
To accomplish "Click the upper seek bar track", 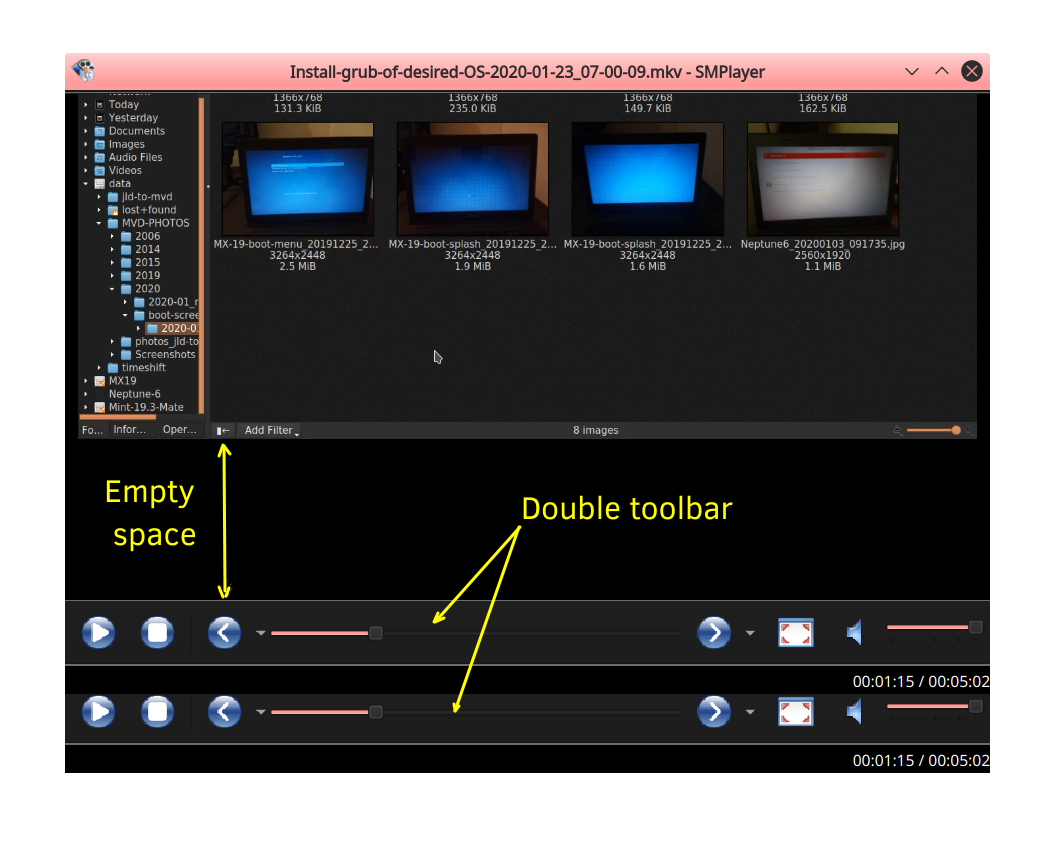I will (x=520, y=633).
